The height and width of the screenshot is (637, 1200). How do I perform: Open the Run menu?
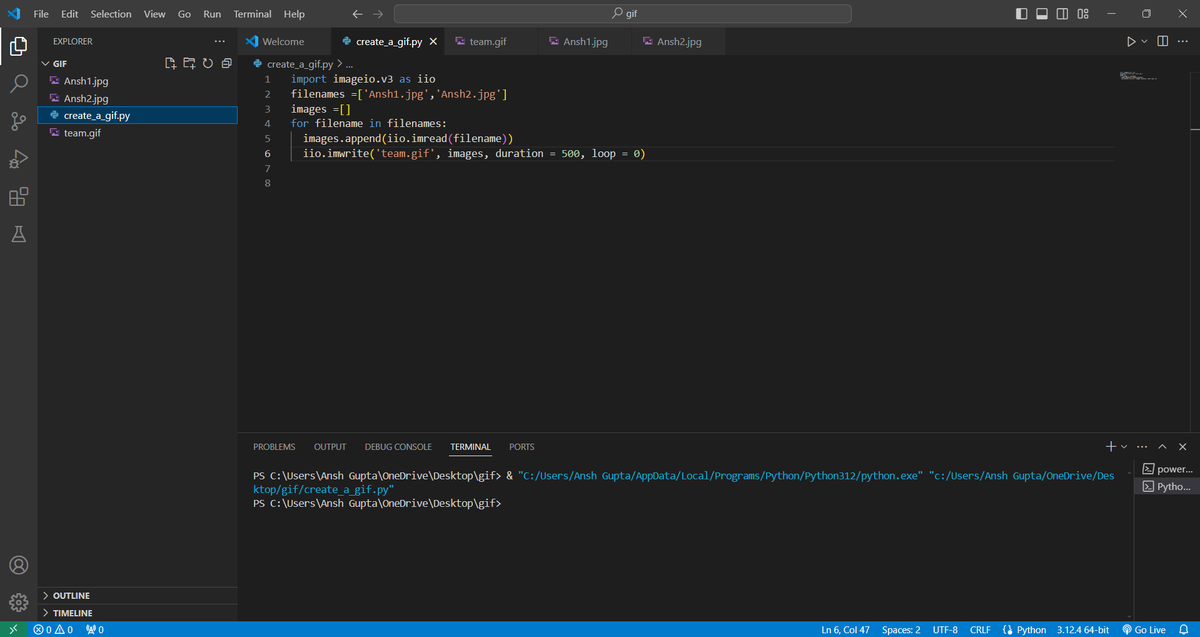pyautogui.click(x=212, y=14)
